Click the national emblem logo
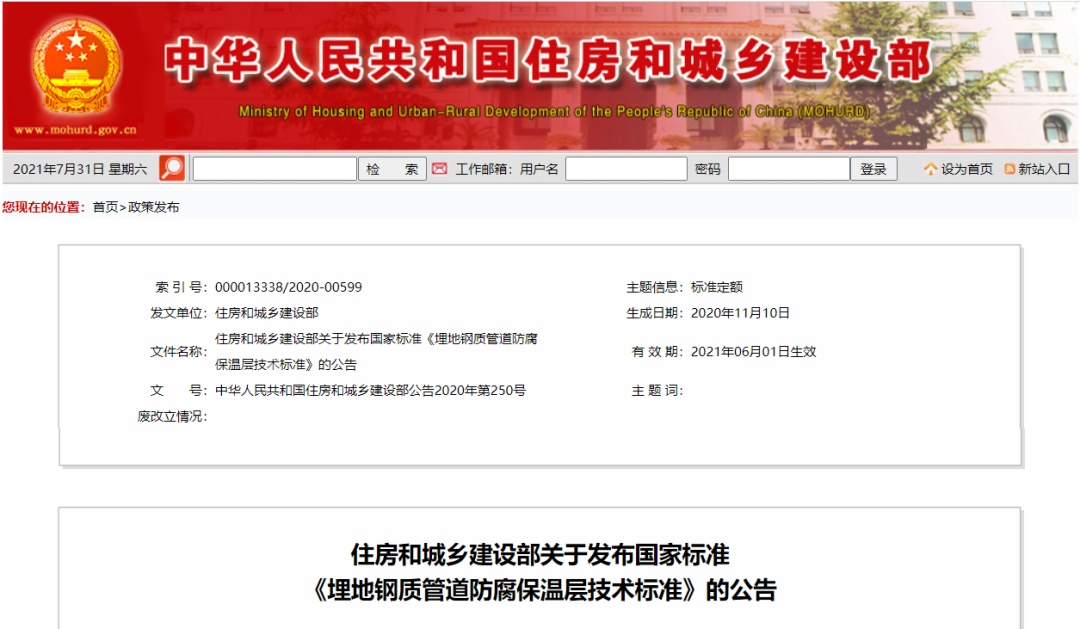 (75, 66)
